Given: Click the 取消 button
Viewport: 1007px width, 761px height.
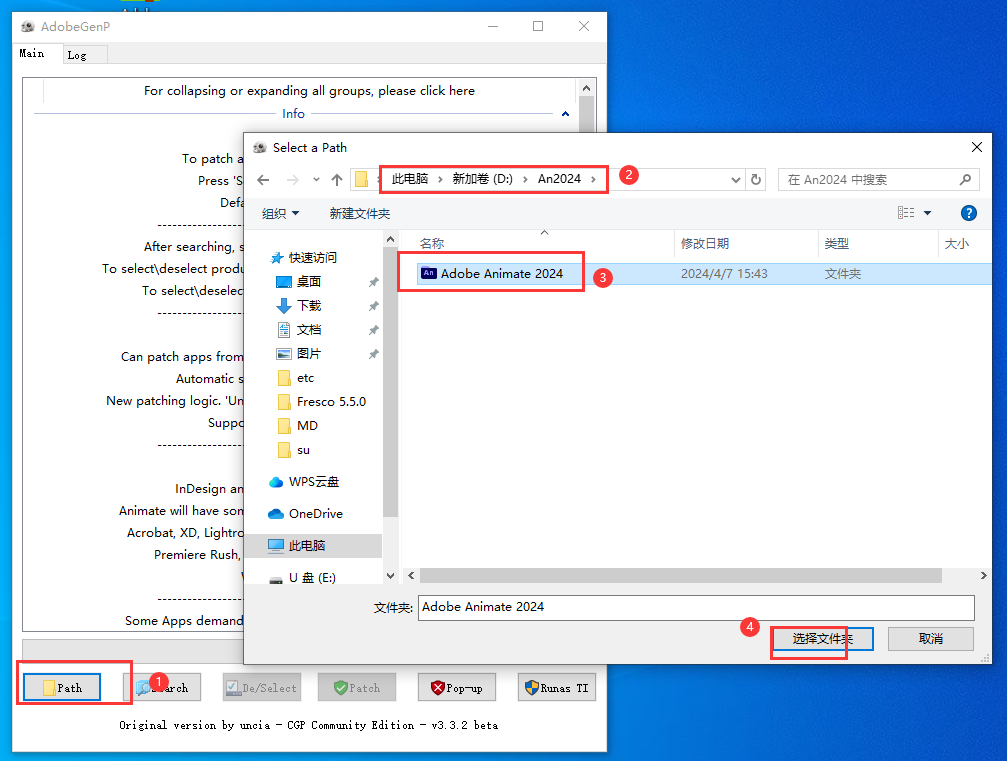Looking at the screenshot, I should click(x=930, y=638).
